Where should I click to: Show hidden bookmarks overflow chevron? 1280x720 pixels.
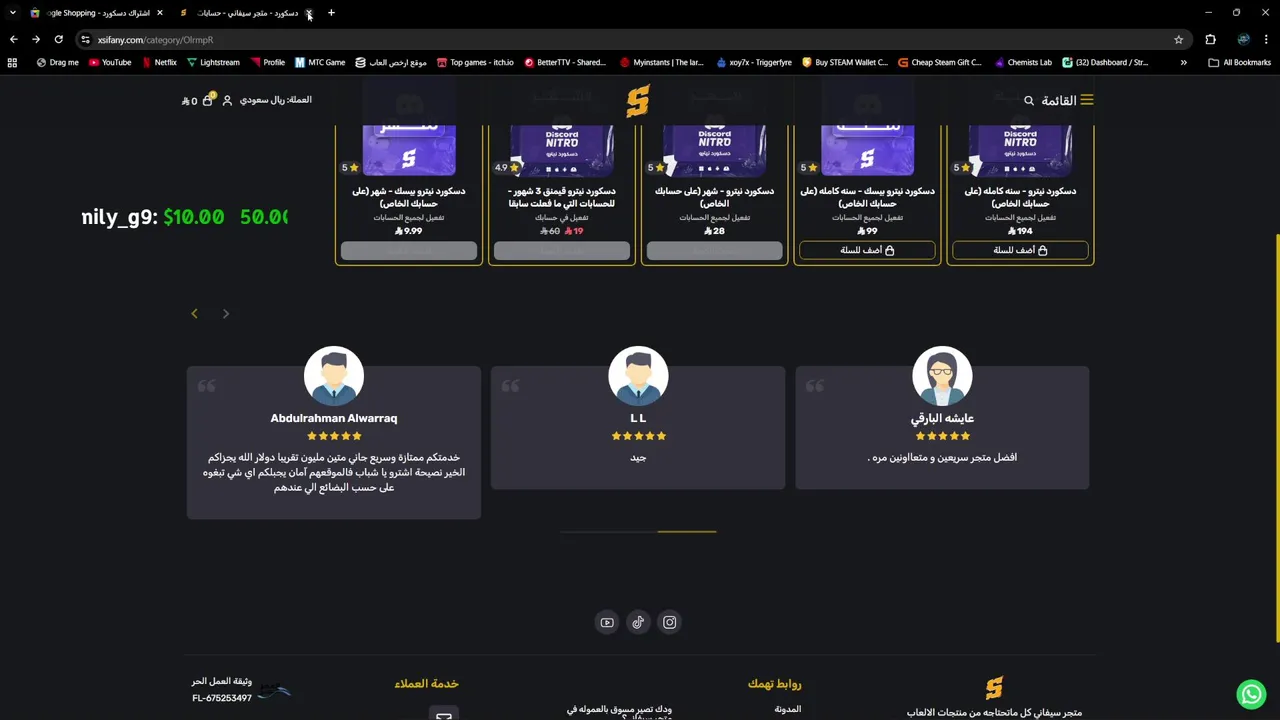1184,62
